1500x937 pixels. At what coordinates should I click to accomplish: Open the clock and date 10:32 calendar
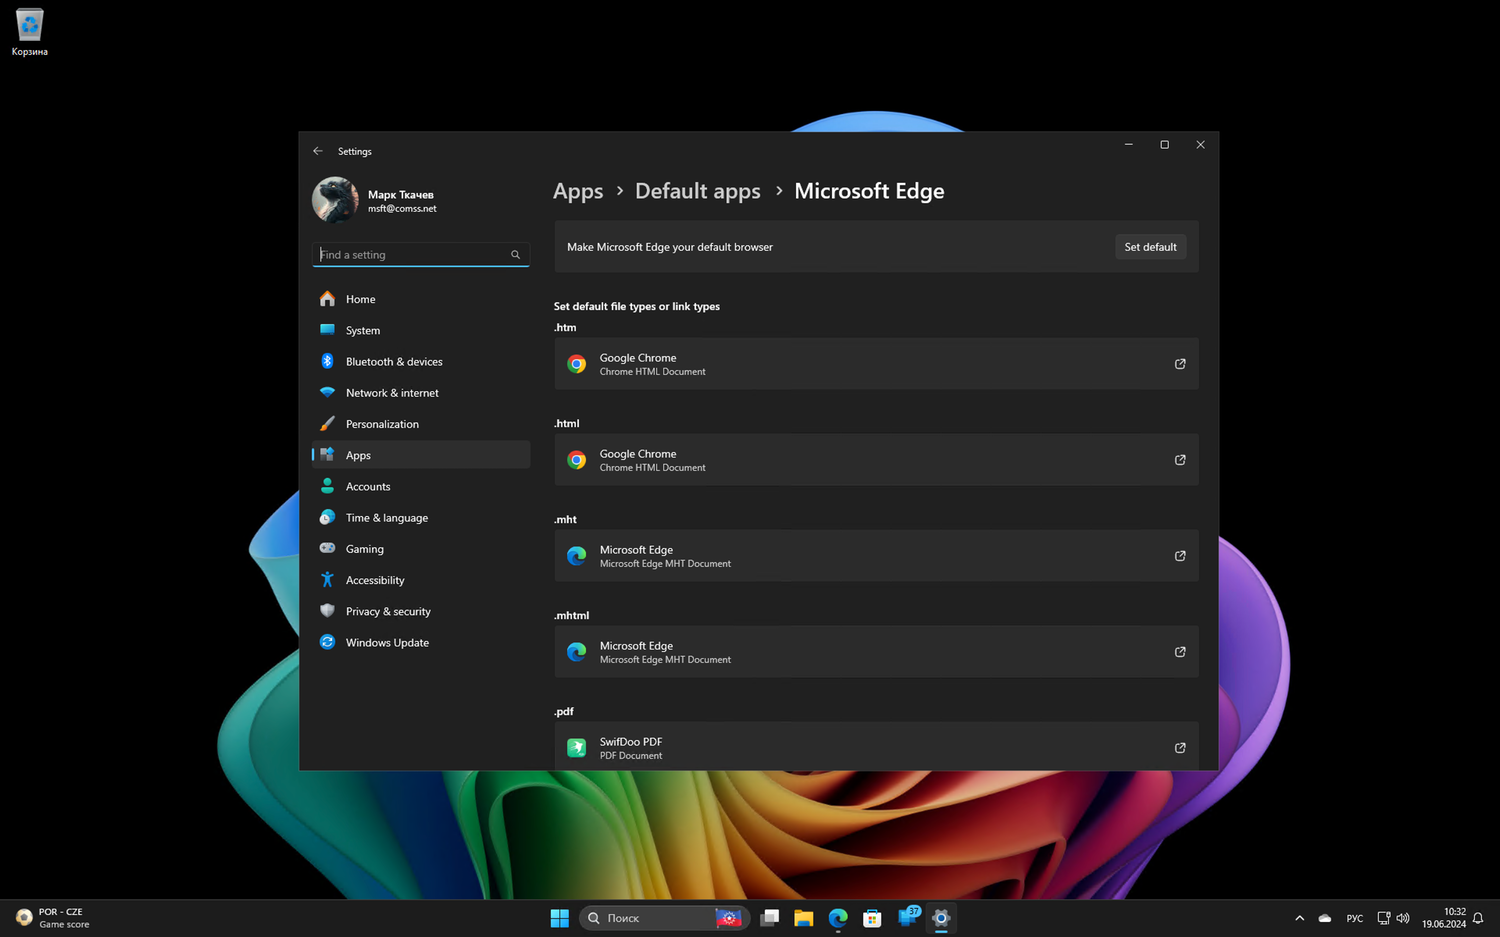pos(1443,918)
